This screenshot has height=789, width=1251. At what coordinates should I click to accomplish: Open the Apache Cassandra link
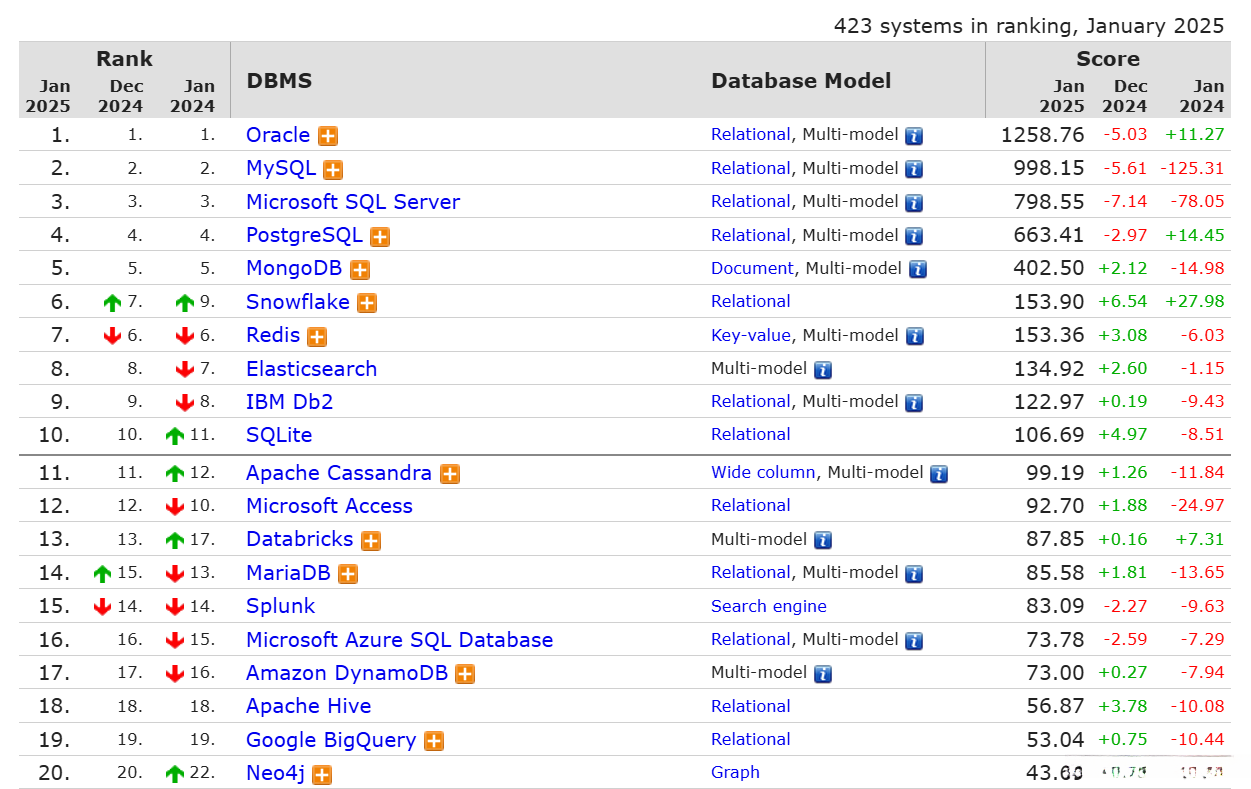339,473
